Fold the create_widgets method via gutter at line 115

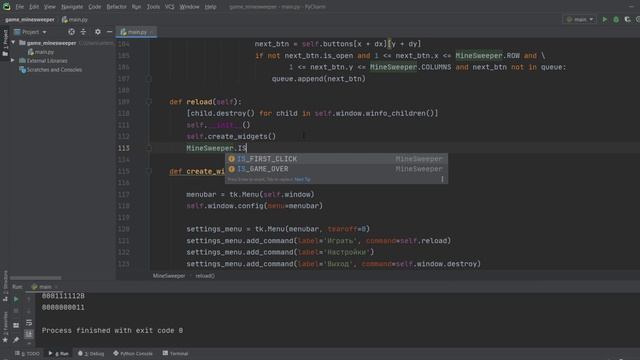(x=149, y=171)
